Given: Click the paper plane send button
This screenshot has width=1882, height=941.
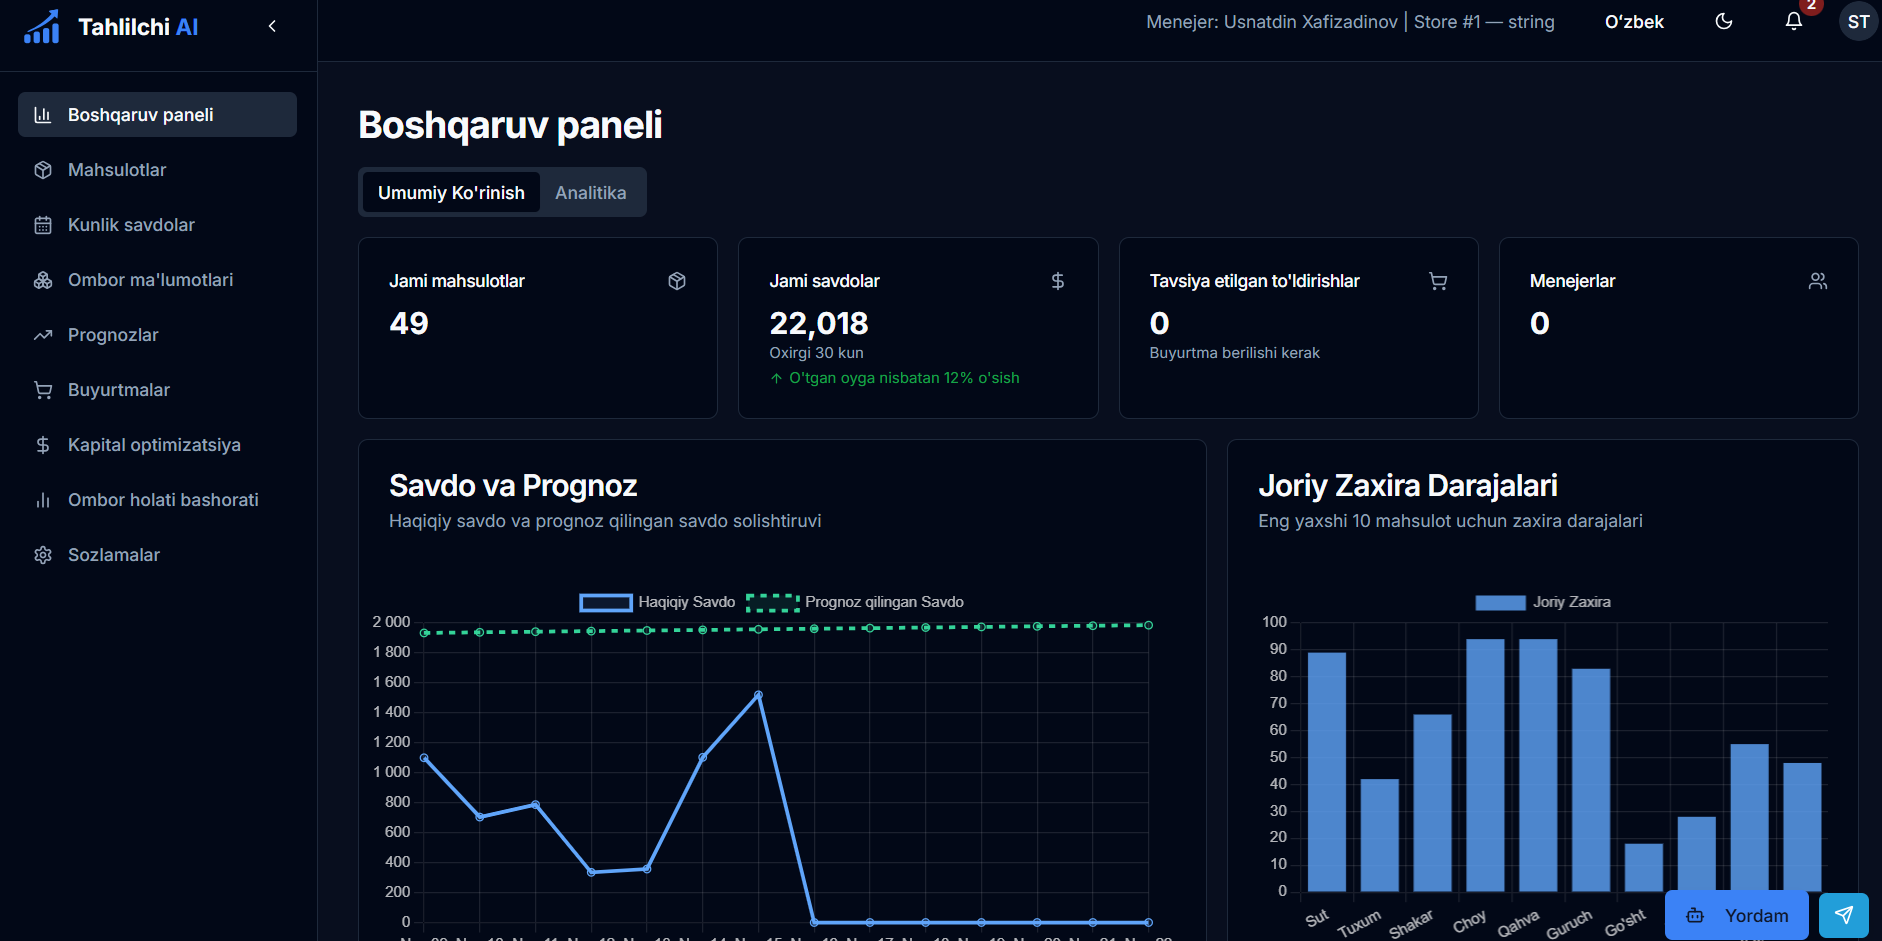Looking at the screenshot, I should (x=1843, y=915).
